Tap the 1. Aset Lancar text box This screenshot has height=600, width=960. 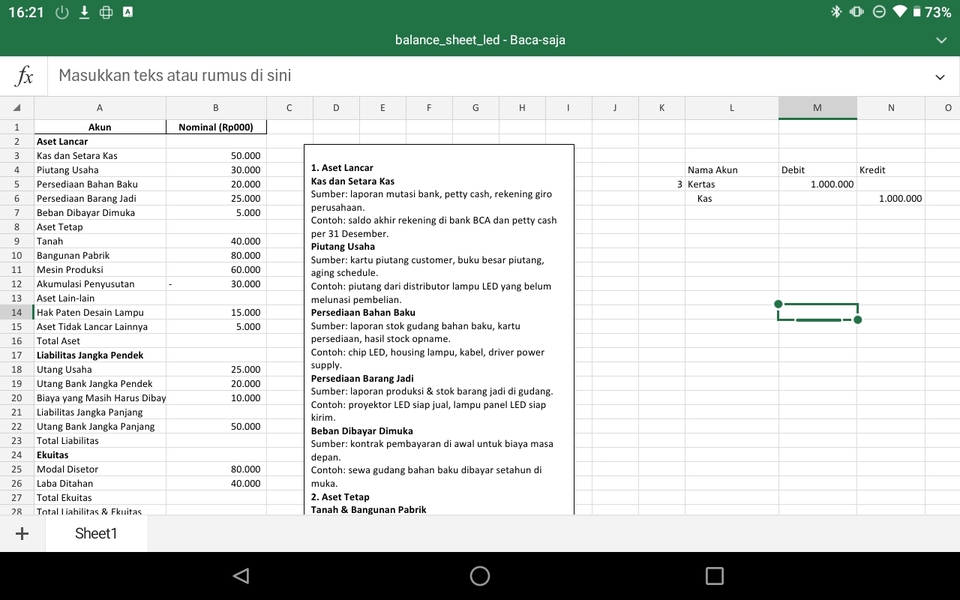[439, 330]
